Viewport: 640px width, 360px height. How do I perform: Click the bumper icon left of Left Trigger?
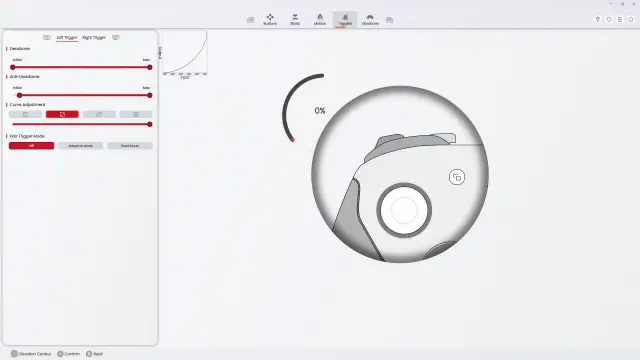pos(47,38)
